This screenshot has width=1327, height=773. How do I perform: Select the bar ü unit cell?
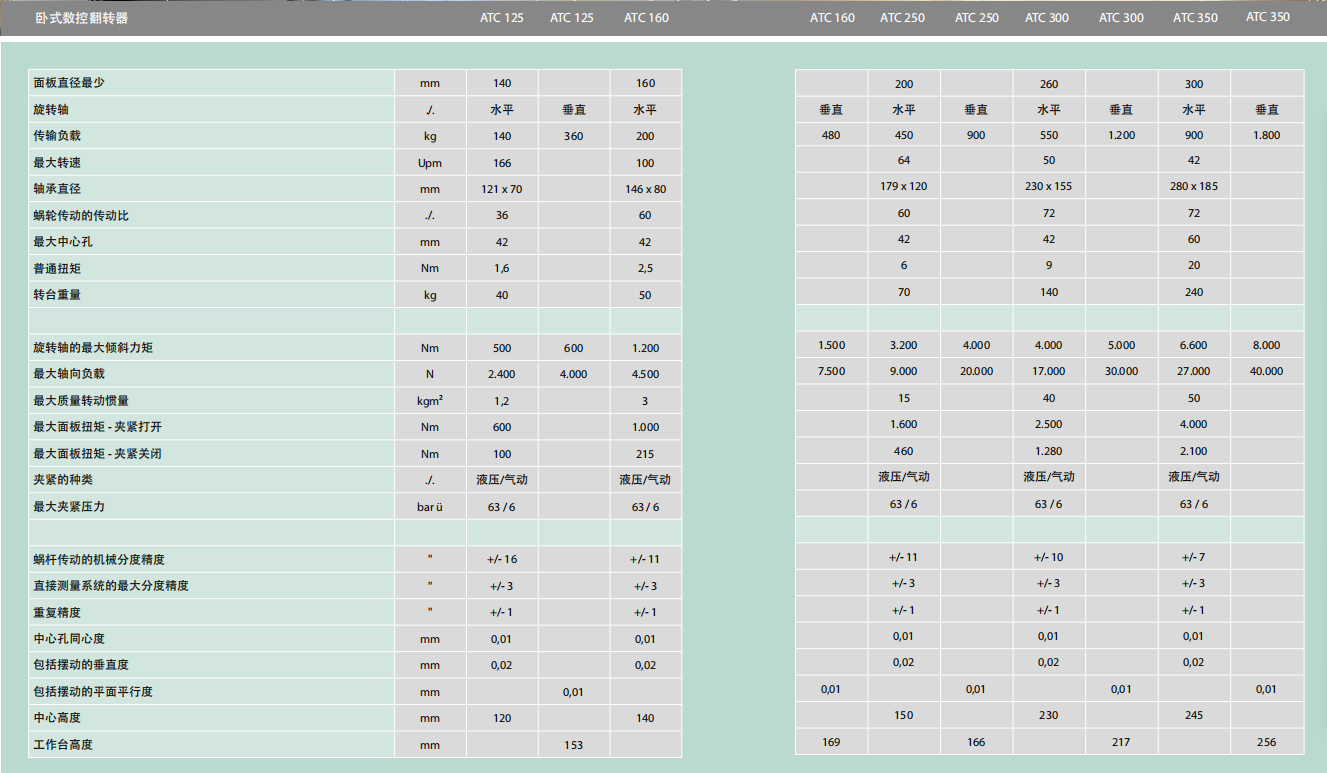(x=430, y=507)
